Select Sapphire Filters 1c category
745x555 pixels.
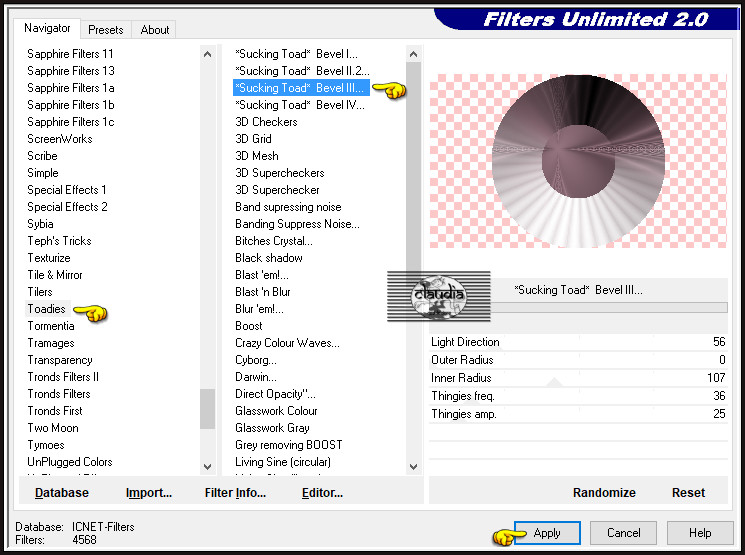pos(71,122)
